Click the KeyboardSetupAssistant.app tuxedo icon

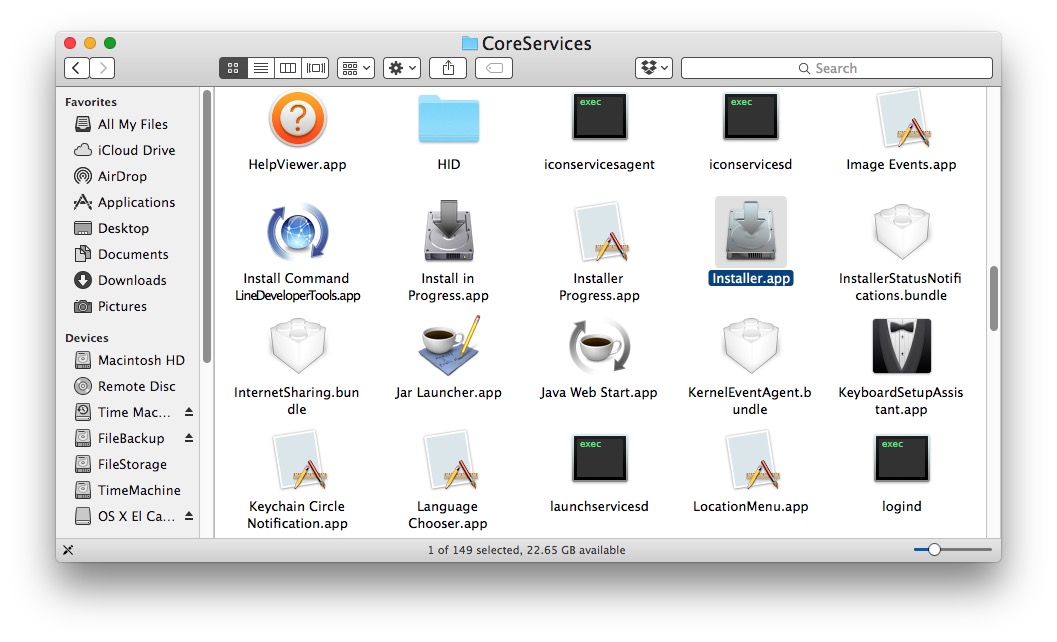tap(900, 346)
